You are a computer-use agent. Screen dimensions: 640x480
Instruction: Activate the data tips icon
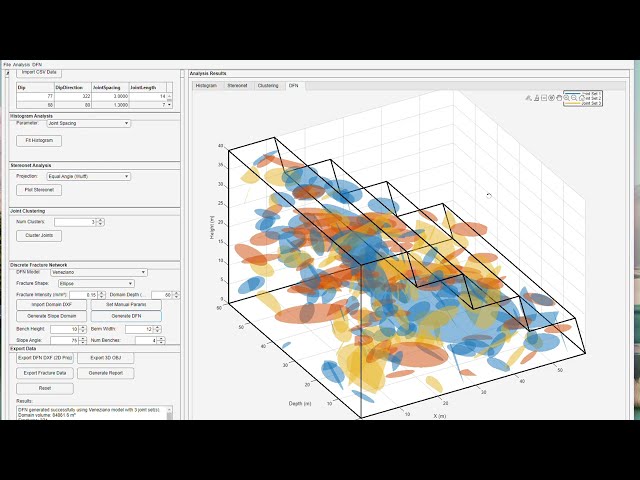(544, 98)
